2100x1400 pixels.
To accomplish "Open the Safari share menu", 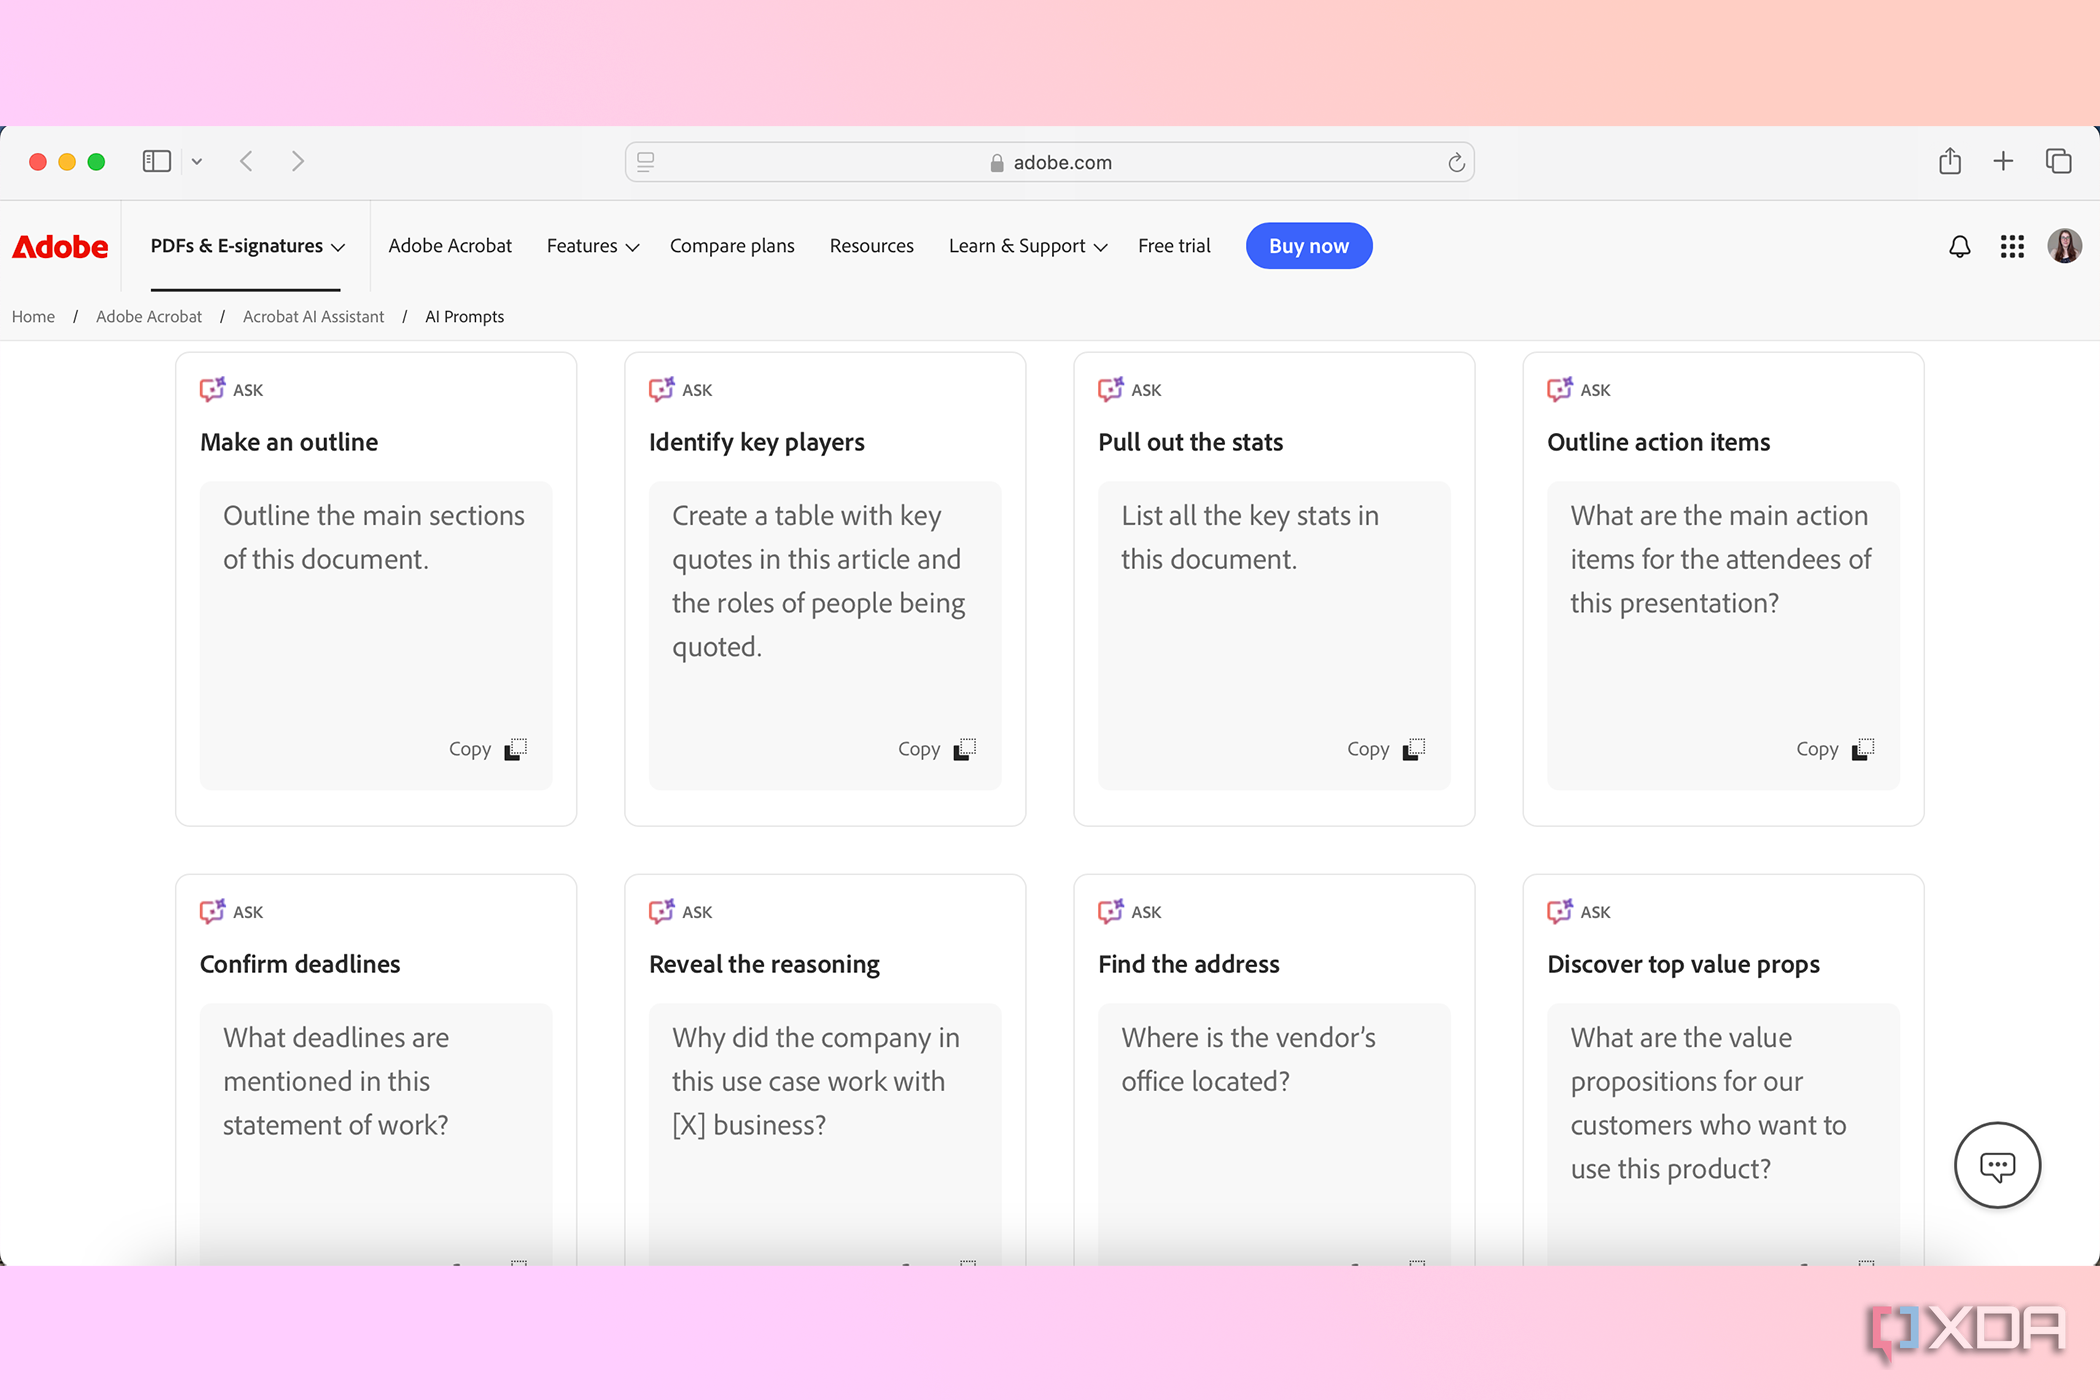I will click(x=1950, y=161).
